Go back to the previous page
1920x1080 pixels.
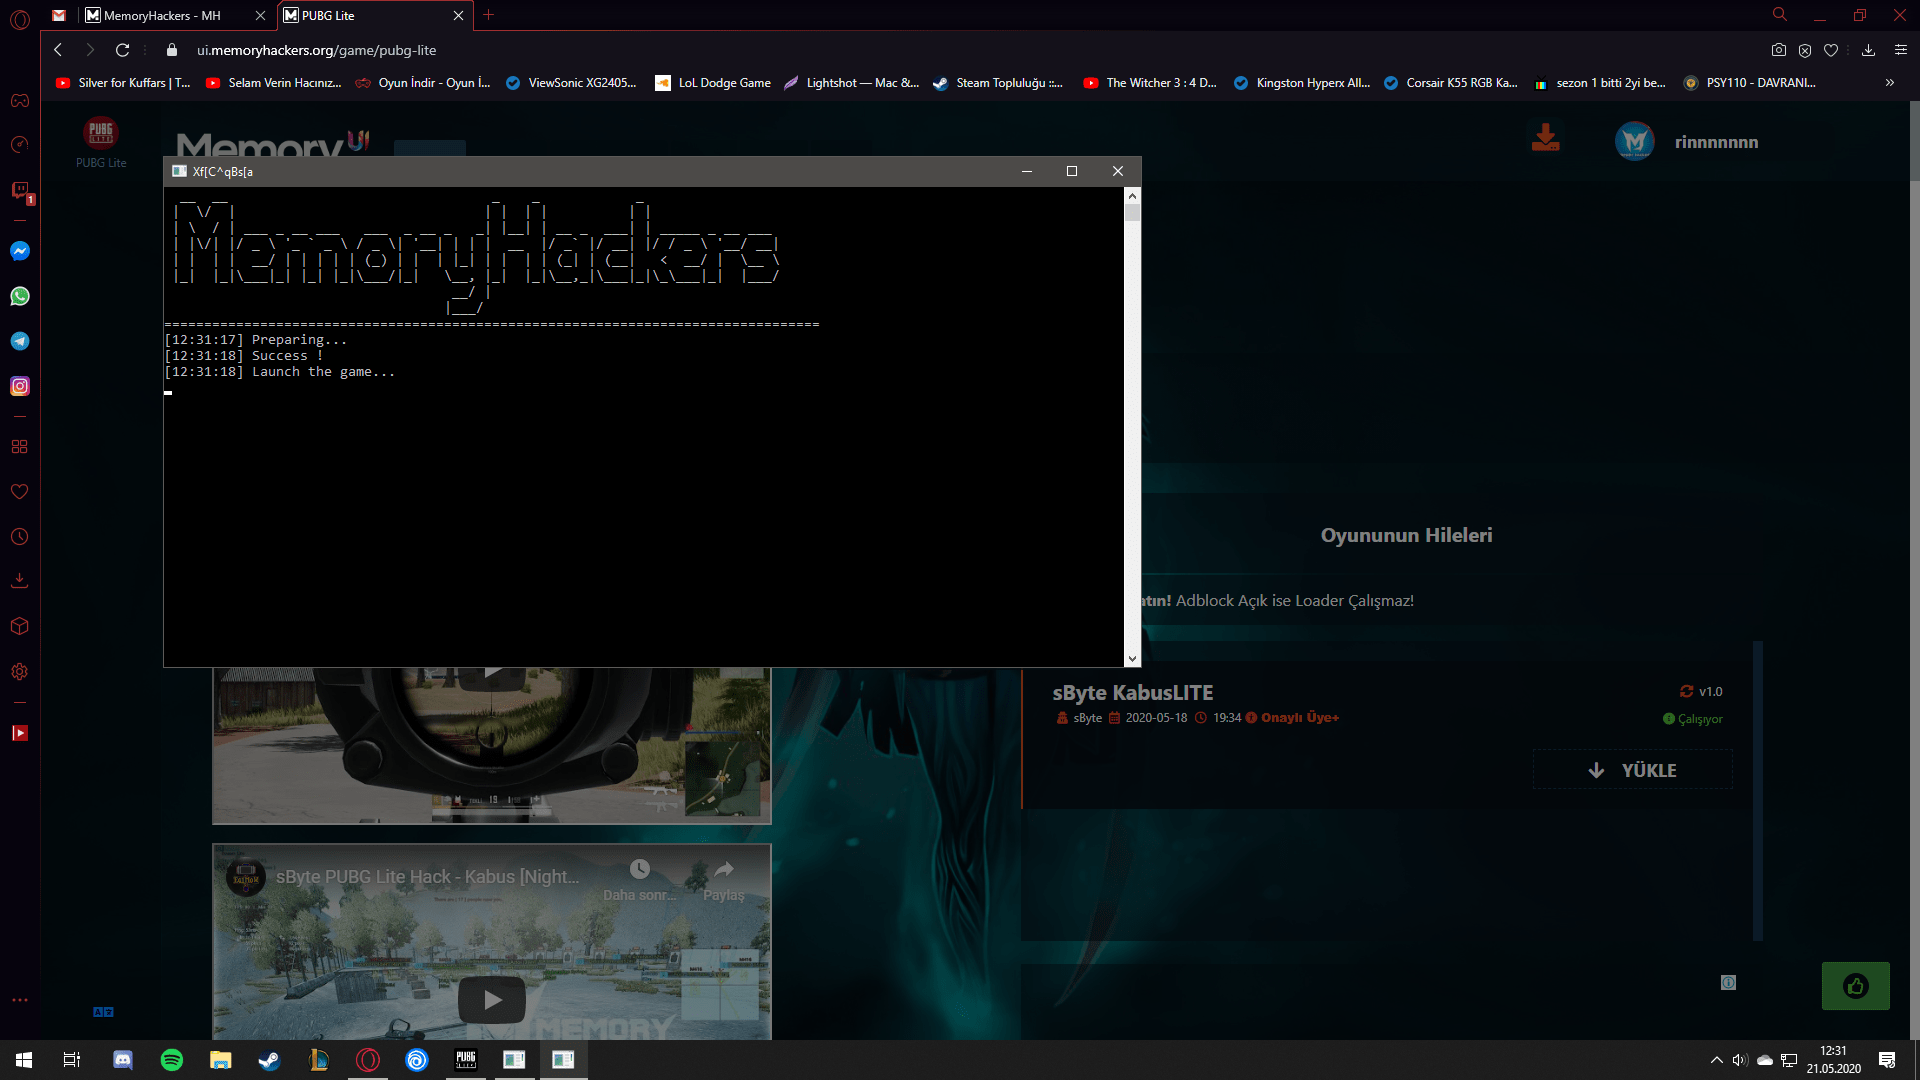pos(58,50)
